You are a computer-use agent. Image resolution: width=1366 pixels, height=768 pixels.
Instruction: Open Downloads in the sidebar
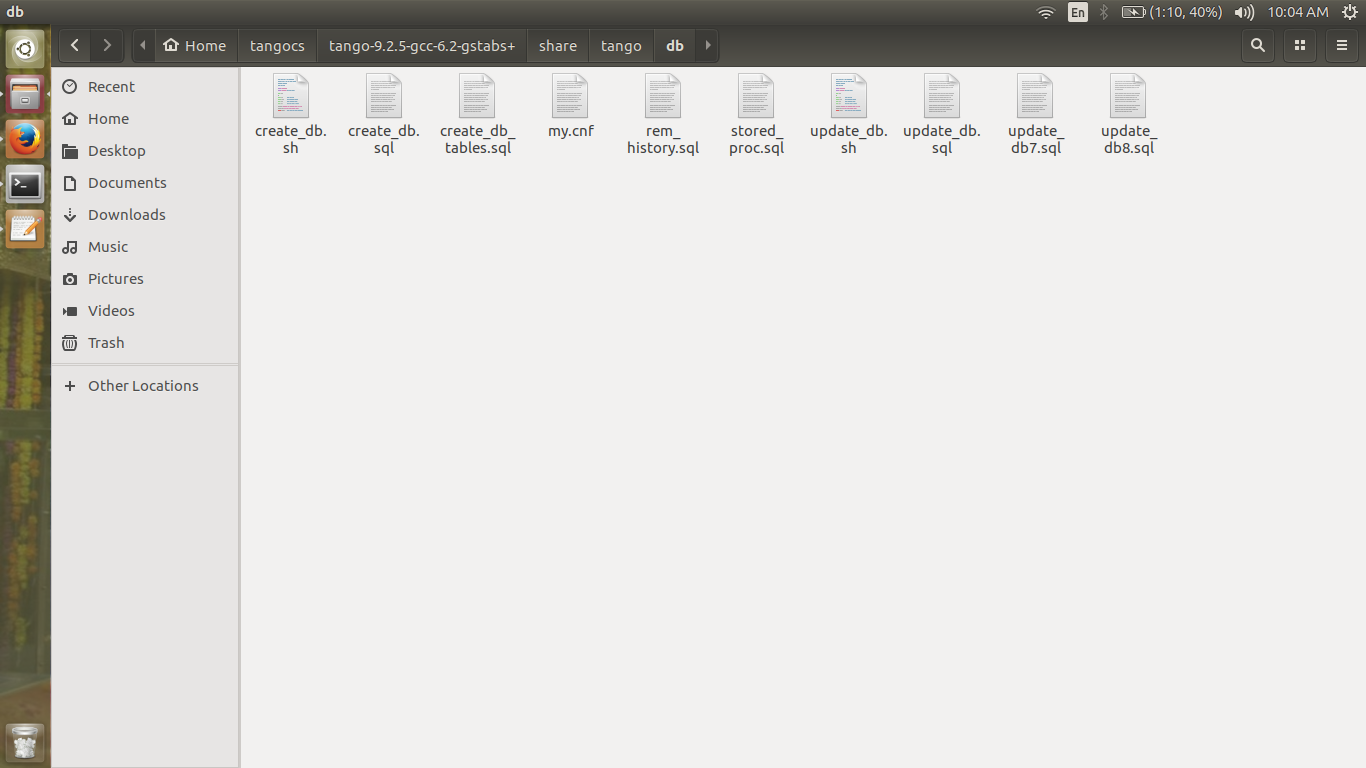tap(145, 215)
